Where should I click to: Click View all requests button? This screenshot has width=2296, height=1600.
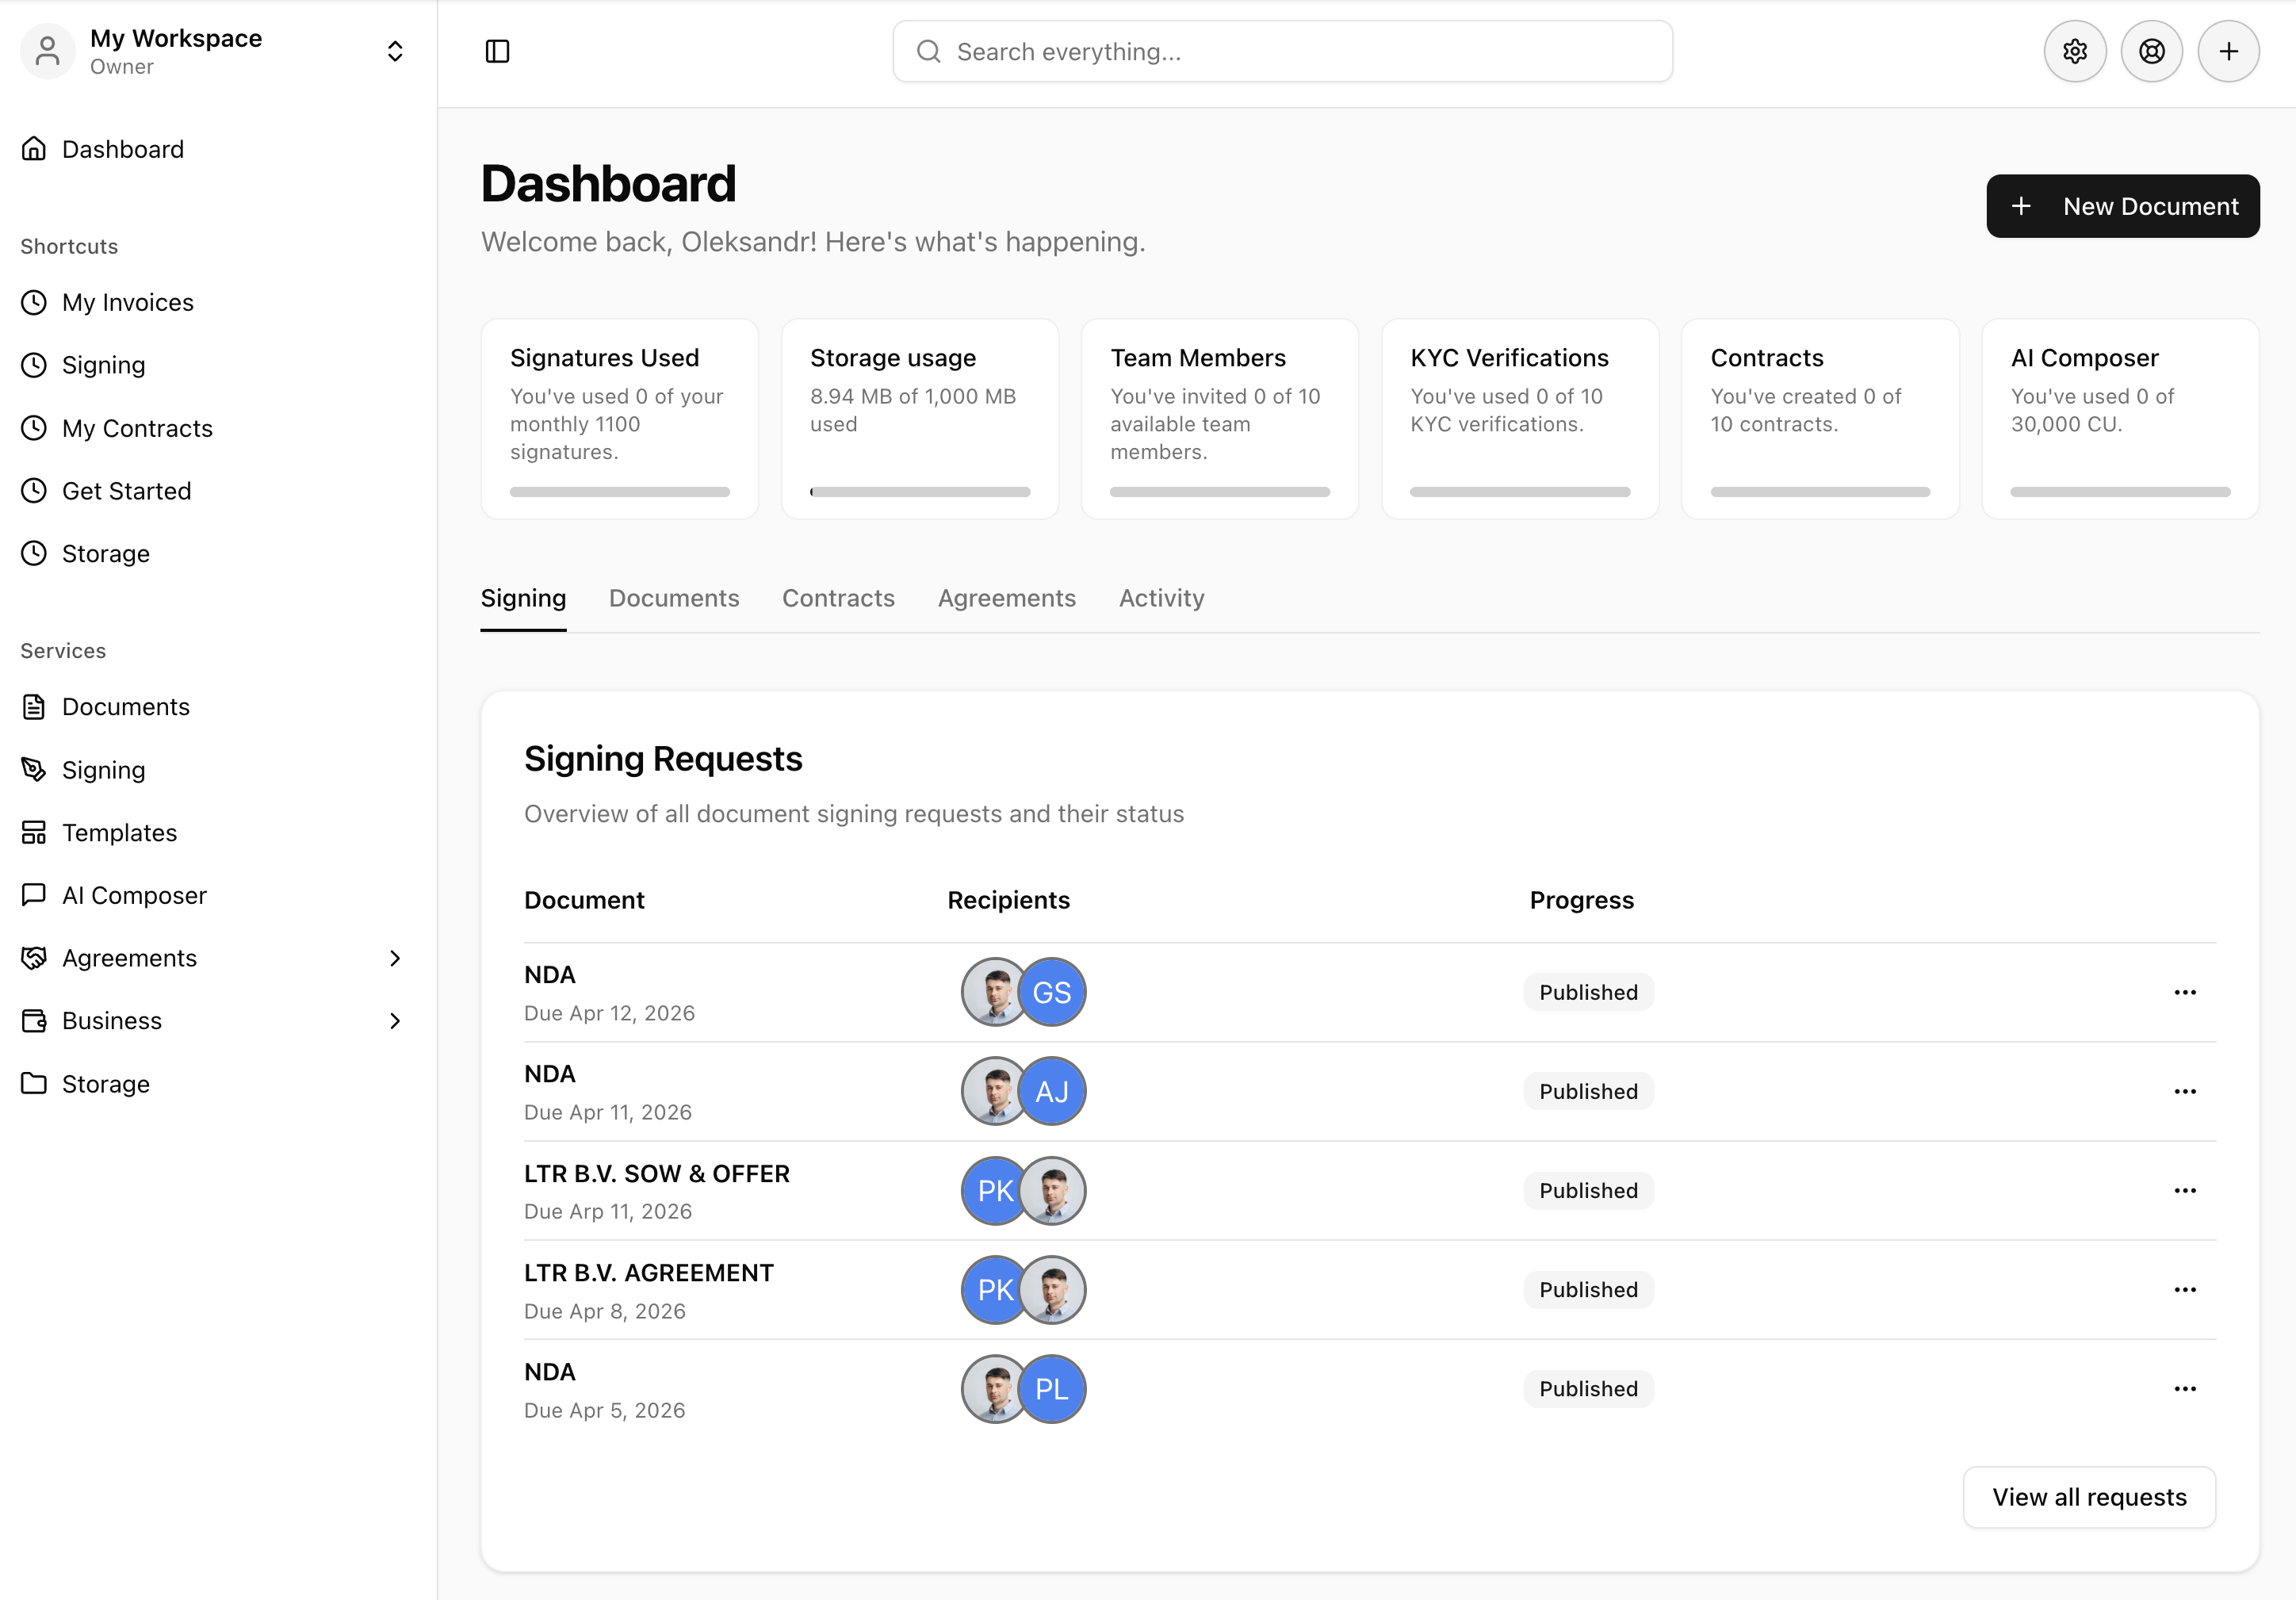pyautogui.click(x=2089, y=1497)
